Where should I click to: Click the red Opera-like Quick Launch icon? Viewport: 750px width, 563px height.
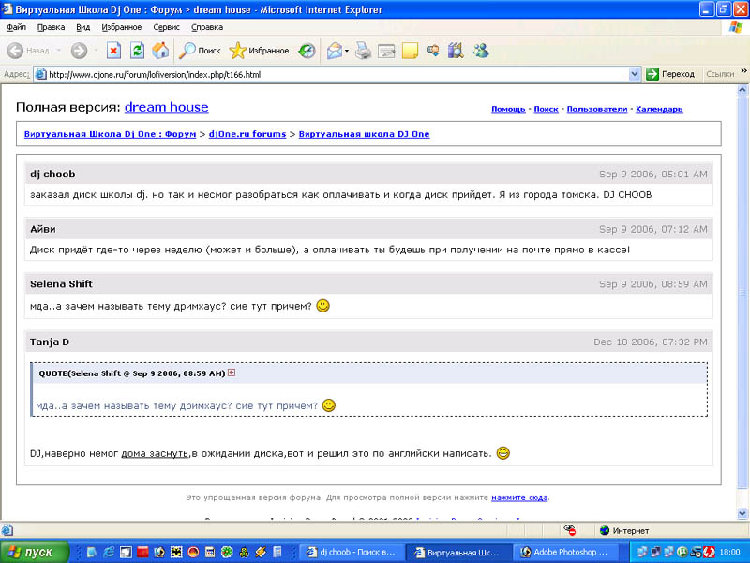click(193, 552)
